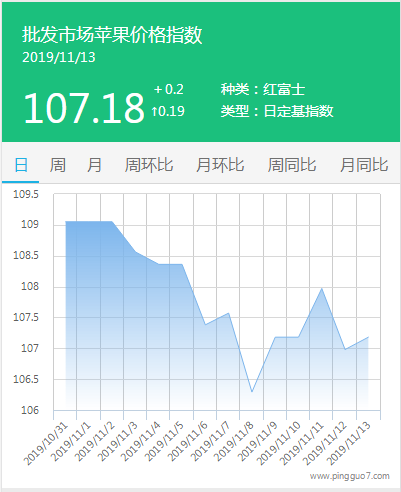Click the chart low point at 2019/11/8
The height and width of the screenshot is (492, 401).
tap(252, 392)
